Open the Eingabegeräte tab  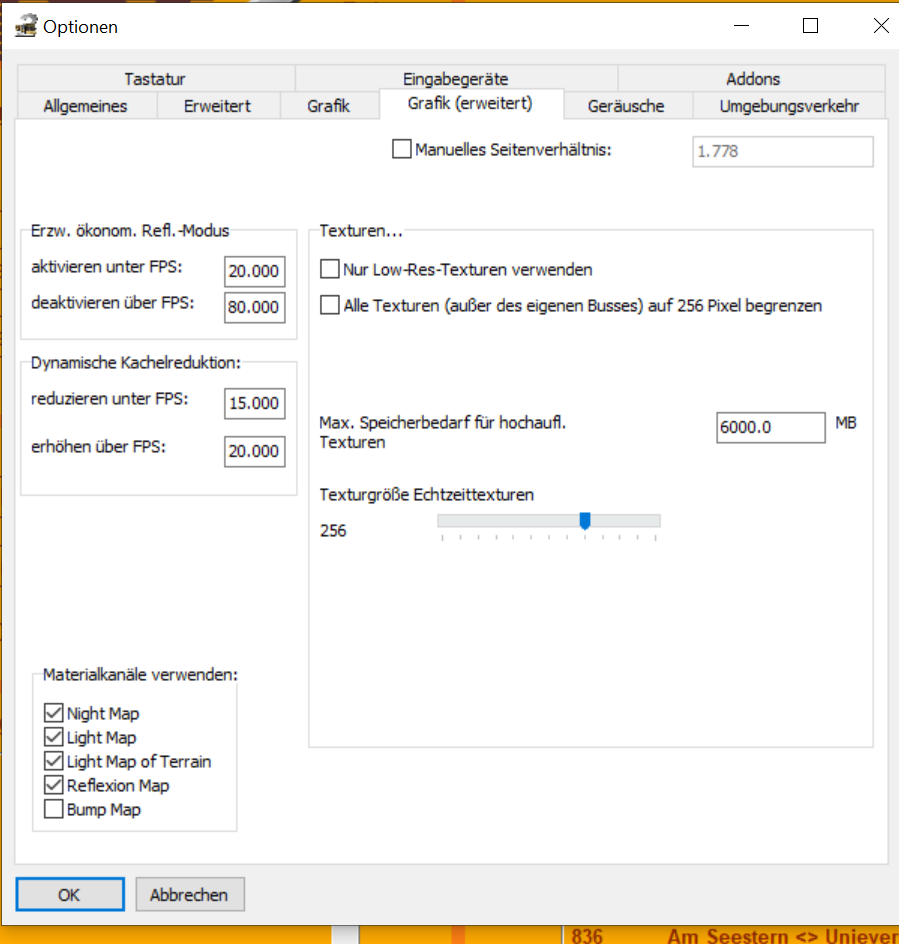coord(455,79)
